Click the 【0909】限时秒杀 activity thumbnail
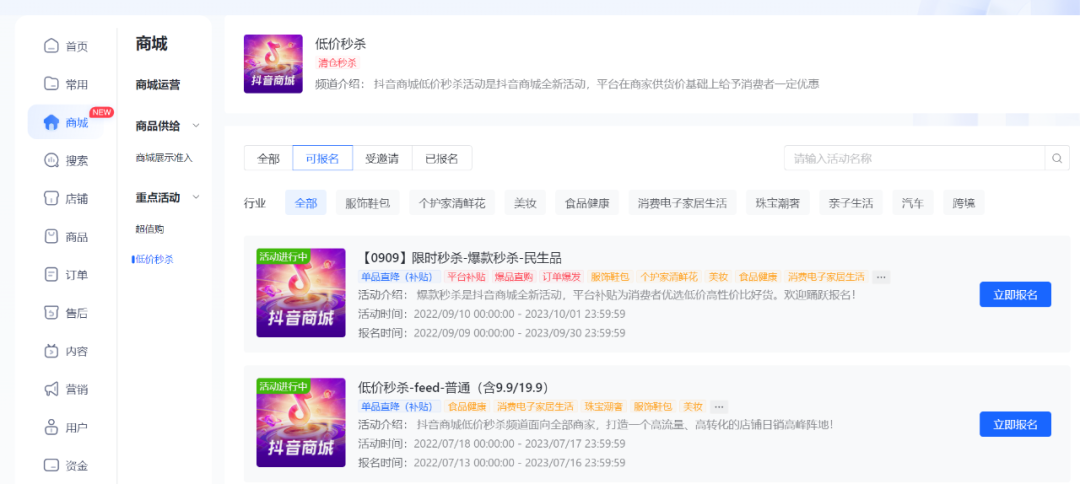 click(301, 293)
